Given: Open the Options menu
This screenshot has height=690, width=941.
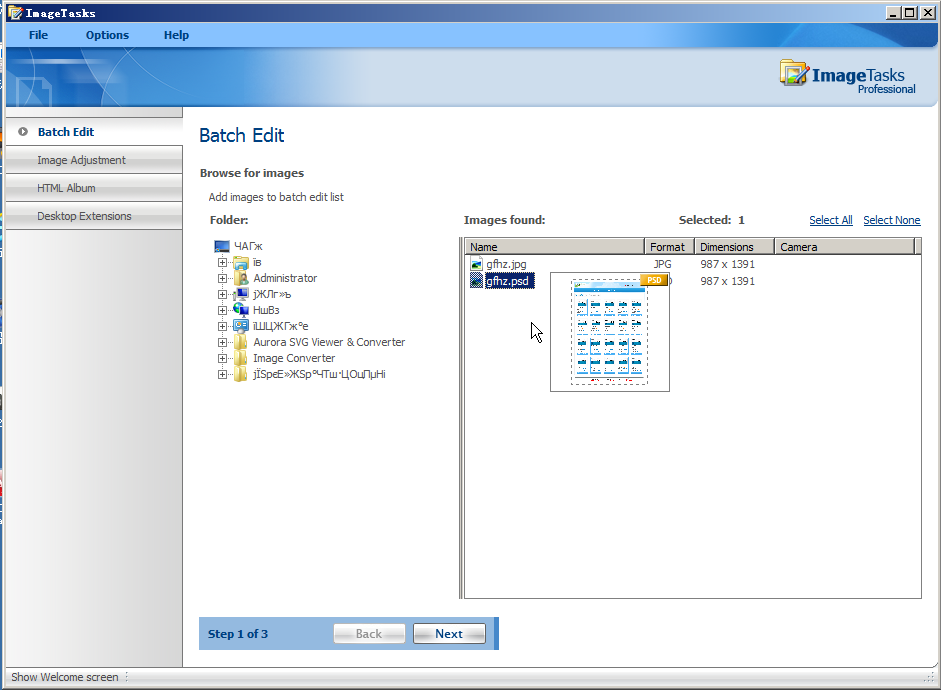Looking at the screenshot, I should click(107, 35).
